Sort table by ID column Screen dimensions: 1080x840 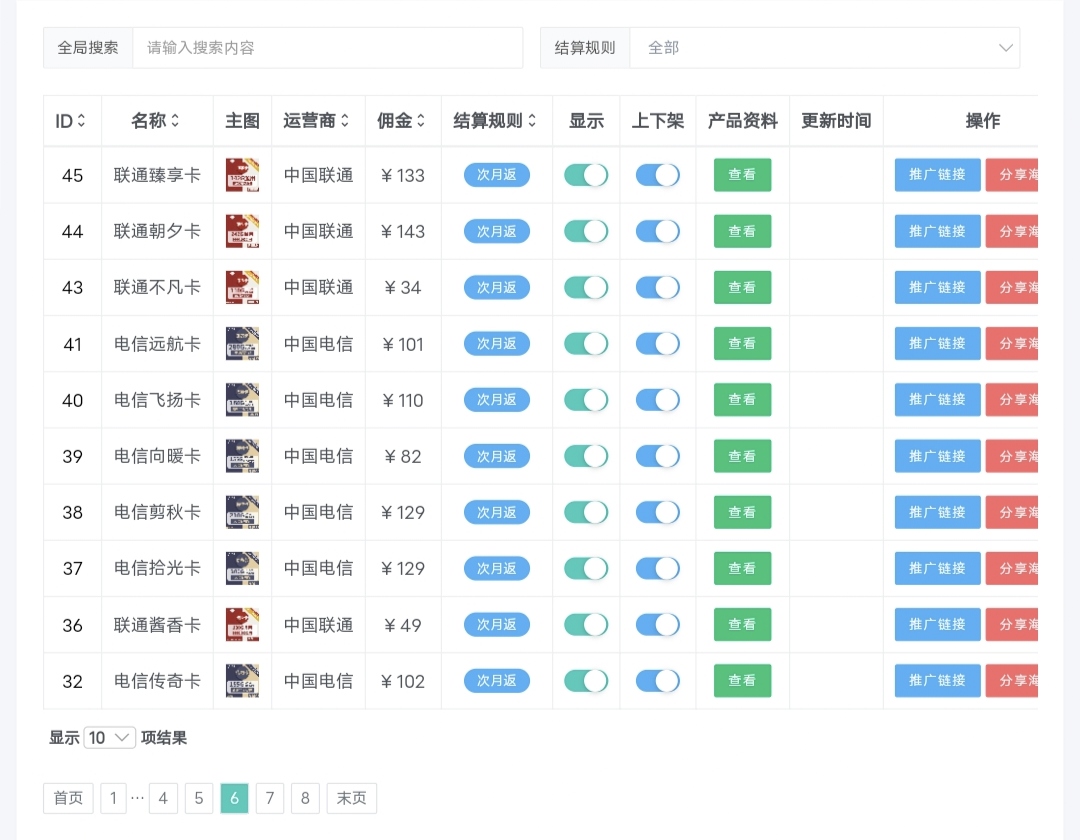tap(71, 121)
